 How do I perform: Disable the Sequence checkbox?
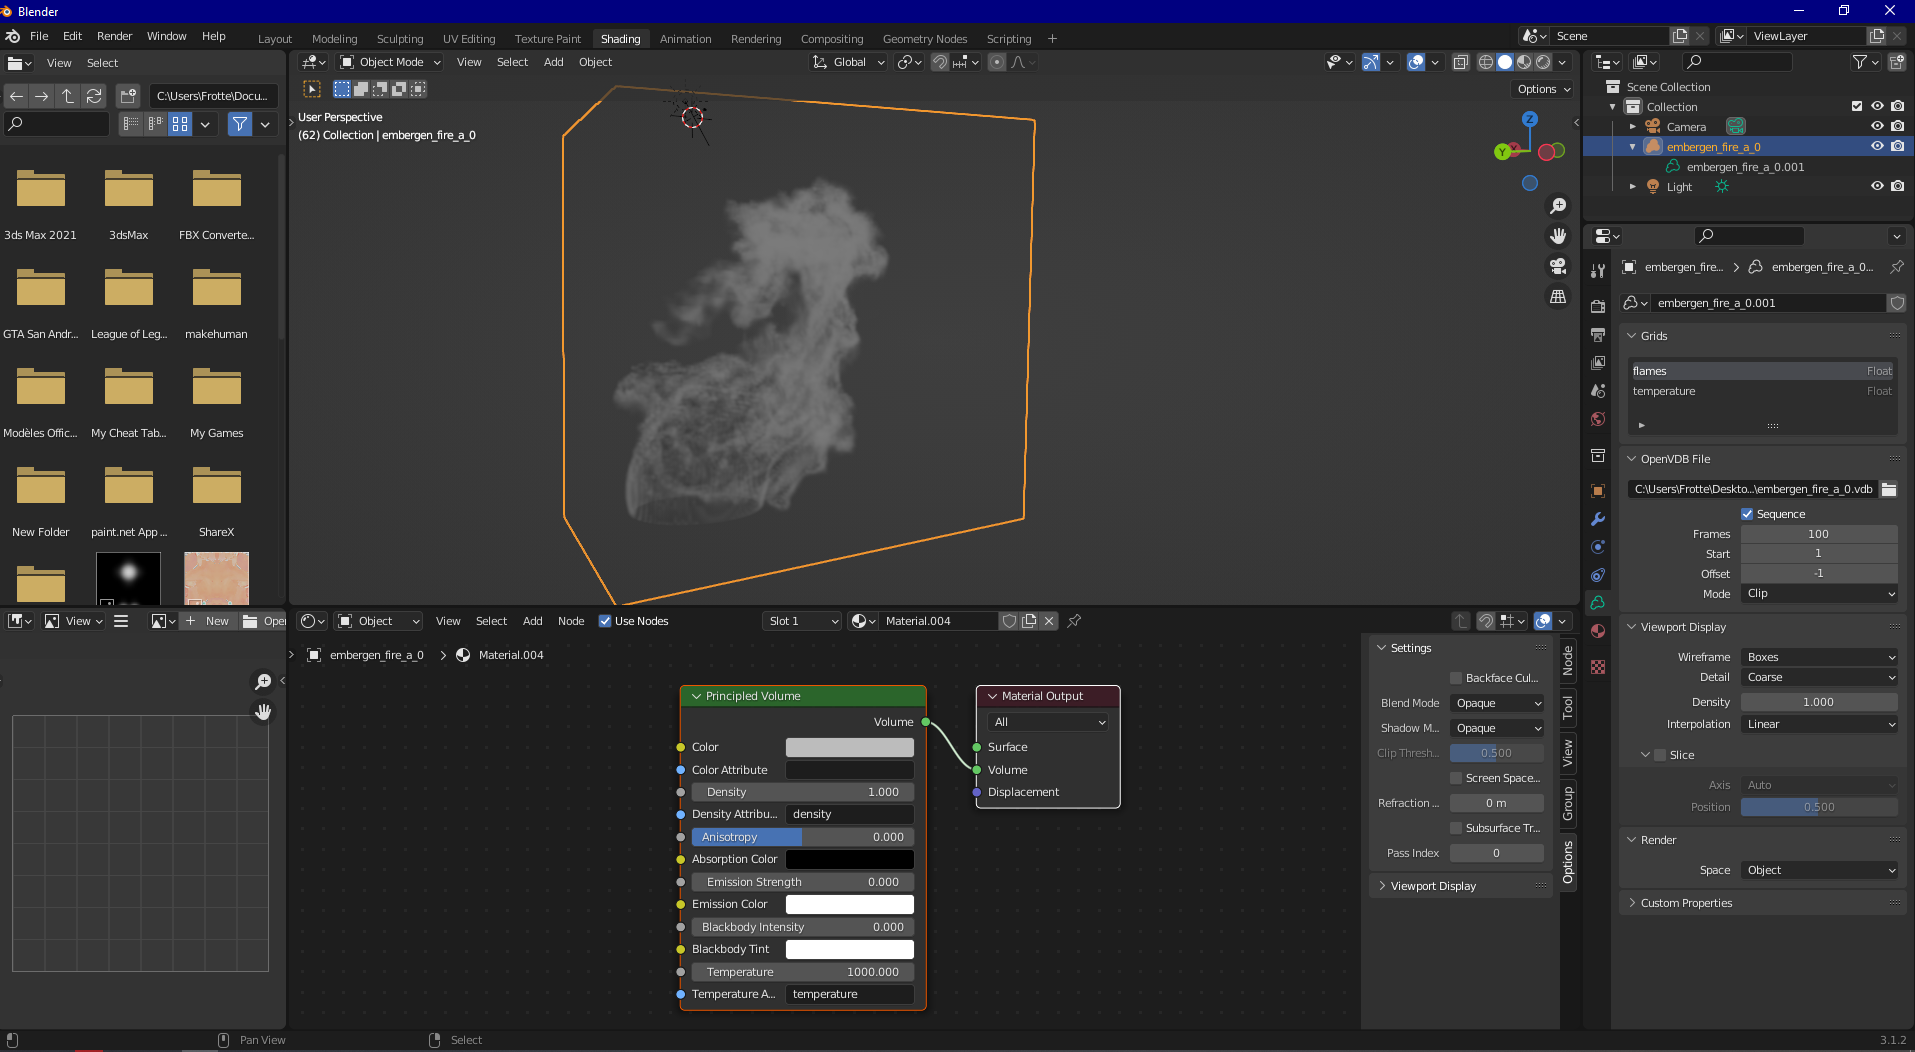pyautogui.click(x=1747, y=514)
